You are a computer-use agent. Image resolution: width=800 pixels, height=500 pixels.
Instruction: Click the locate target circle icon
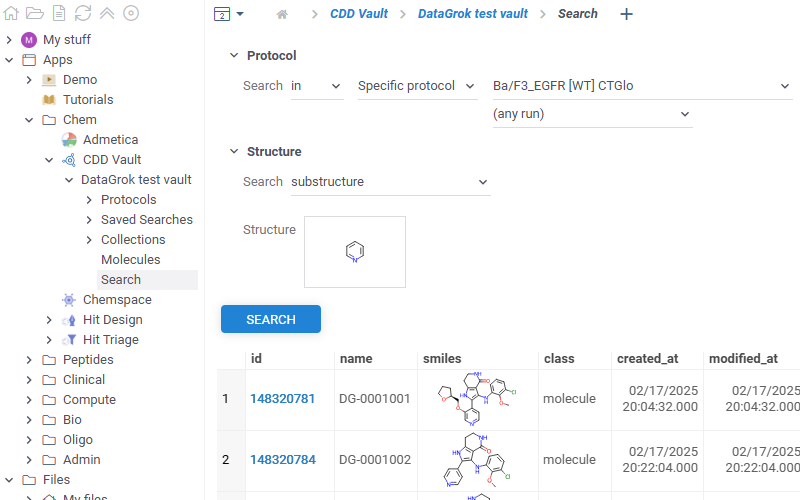point(131,13)
